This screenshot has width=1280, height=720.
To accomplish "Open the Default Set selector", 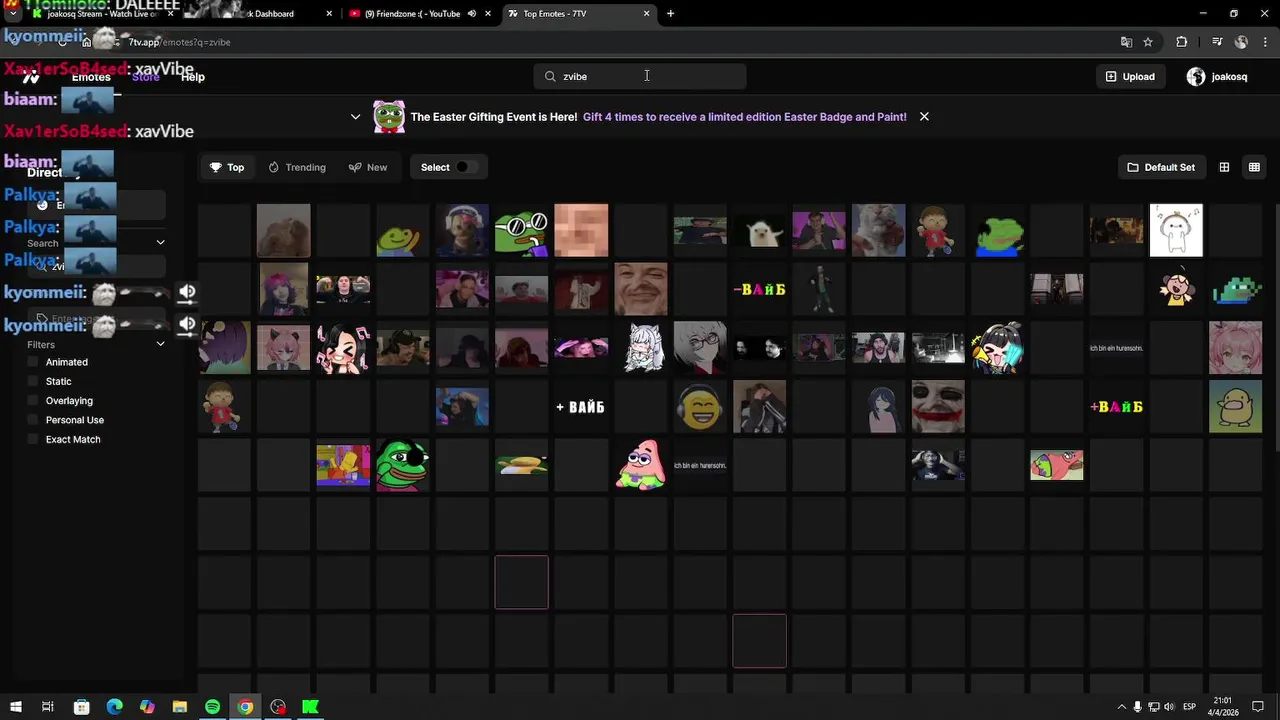I will (1161, 167).
